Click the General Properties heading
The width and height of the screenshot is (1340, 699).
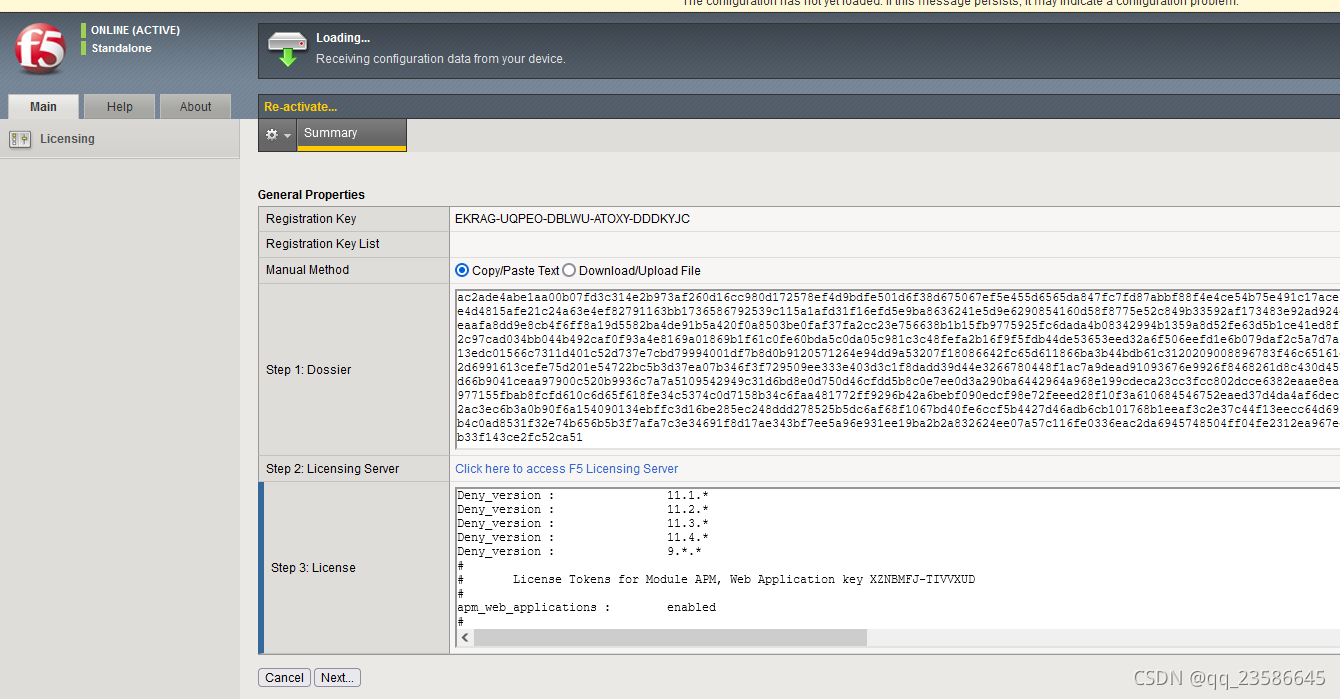(311, 195)
